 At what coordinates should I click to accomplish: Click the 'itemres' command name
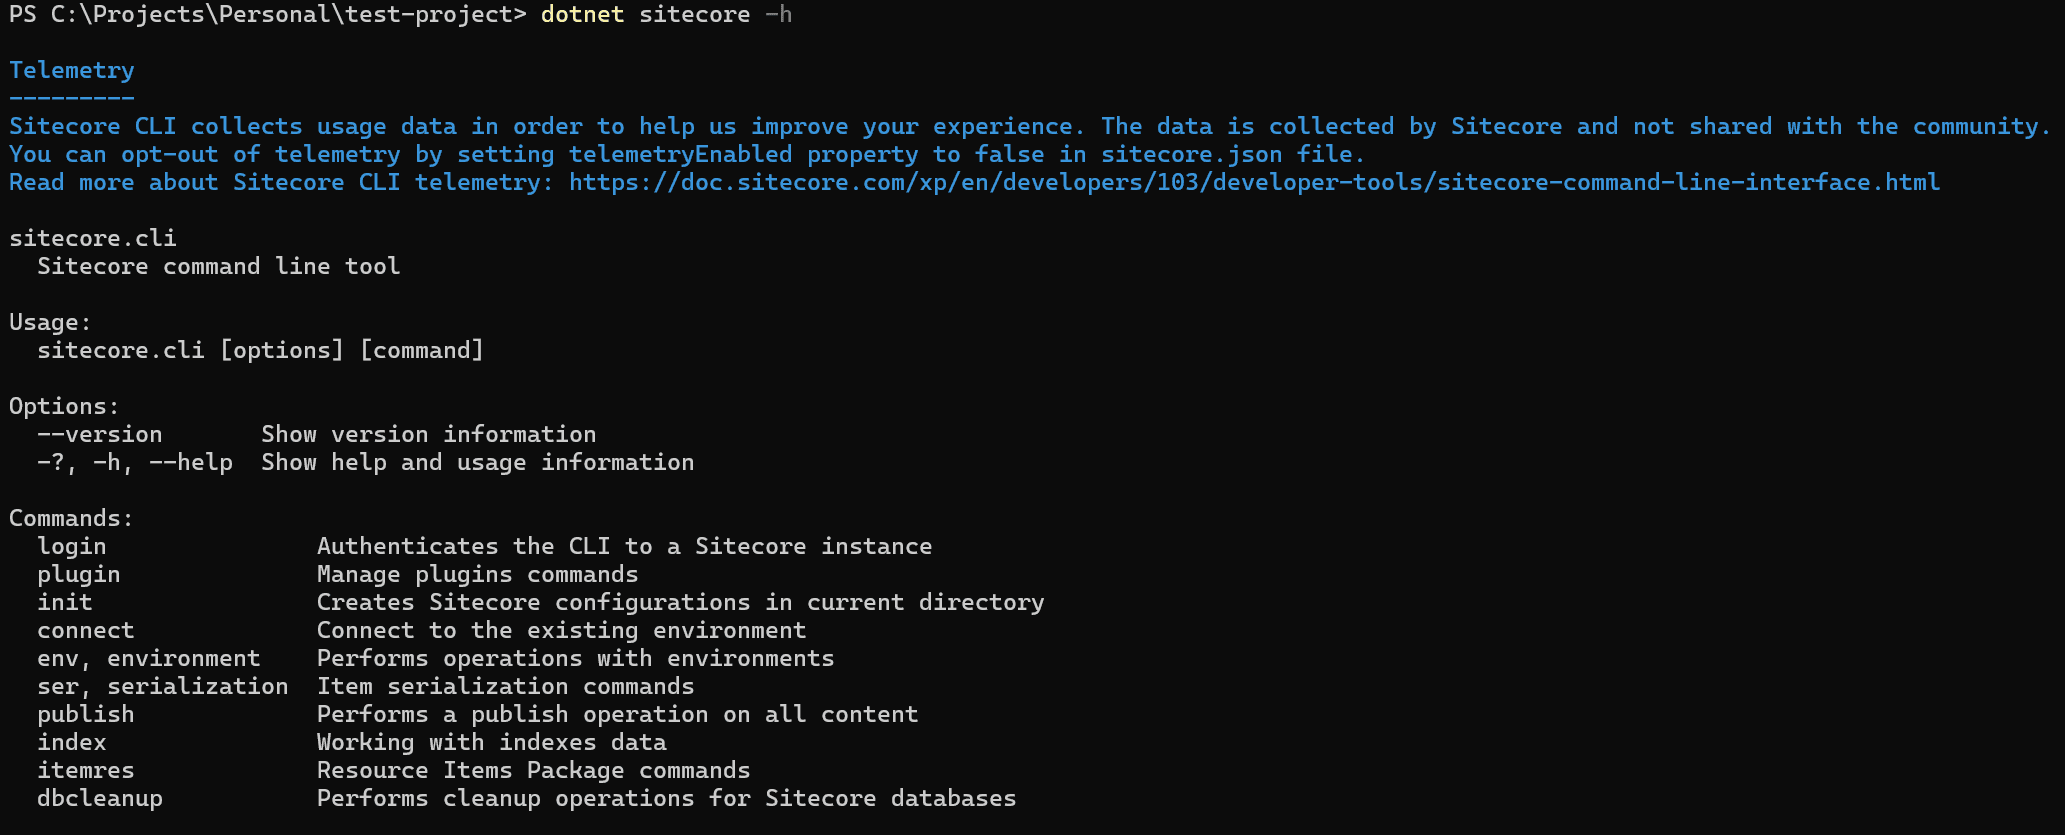86,770
